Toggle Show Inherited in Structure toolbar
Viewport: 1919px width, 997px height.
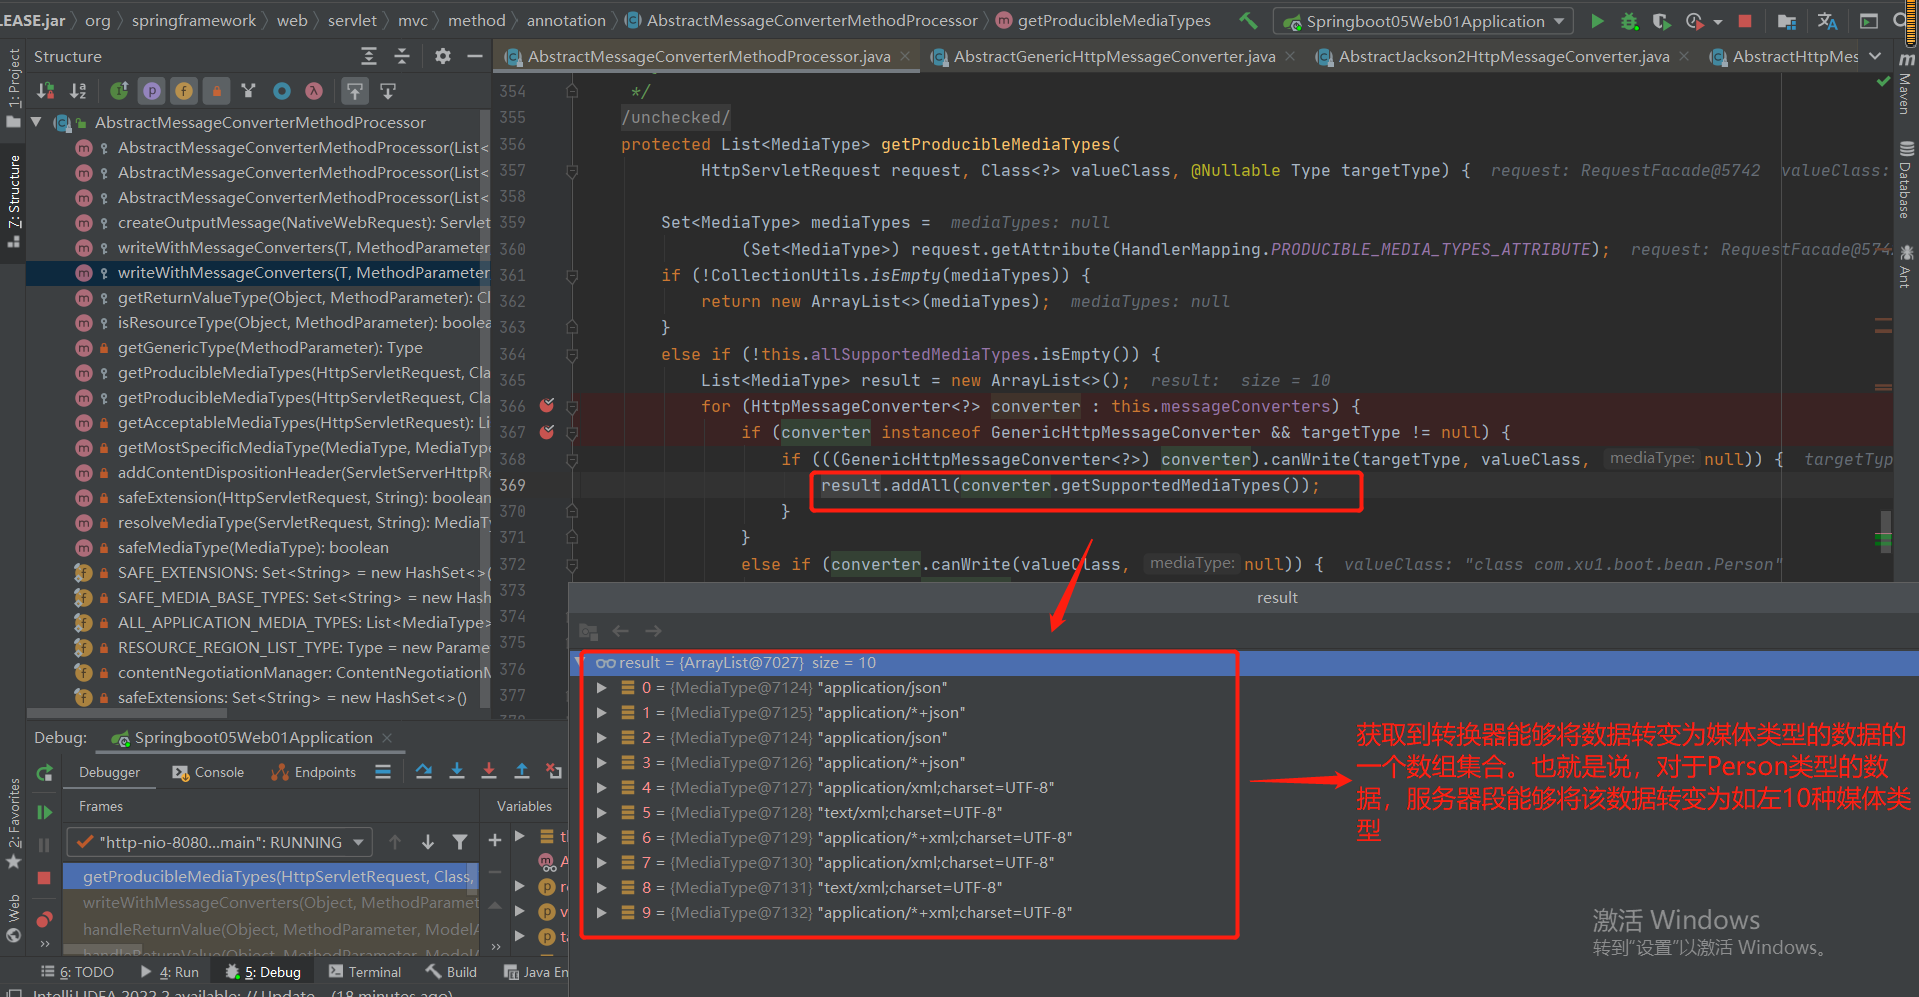119,91
